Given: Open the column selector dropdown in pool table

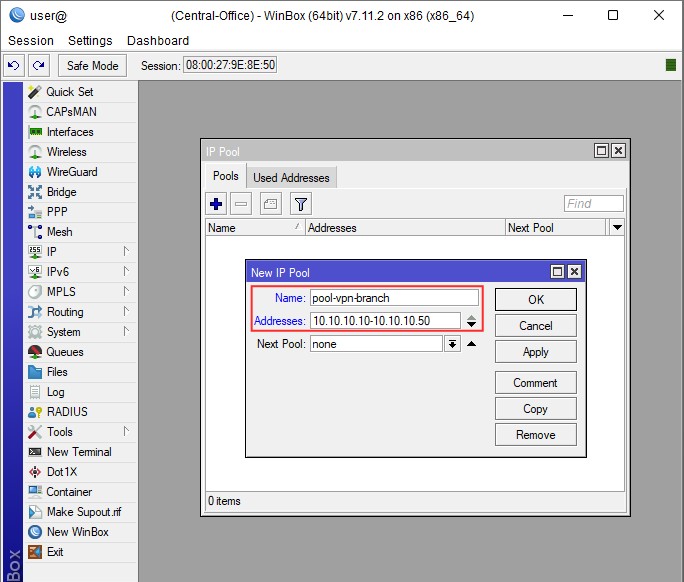Looking at the screenshot, I should pyautogui.click(x=617, y=228).
